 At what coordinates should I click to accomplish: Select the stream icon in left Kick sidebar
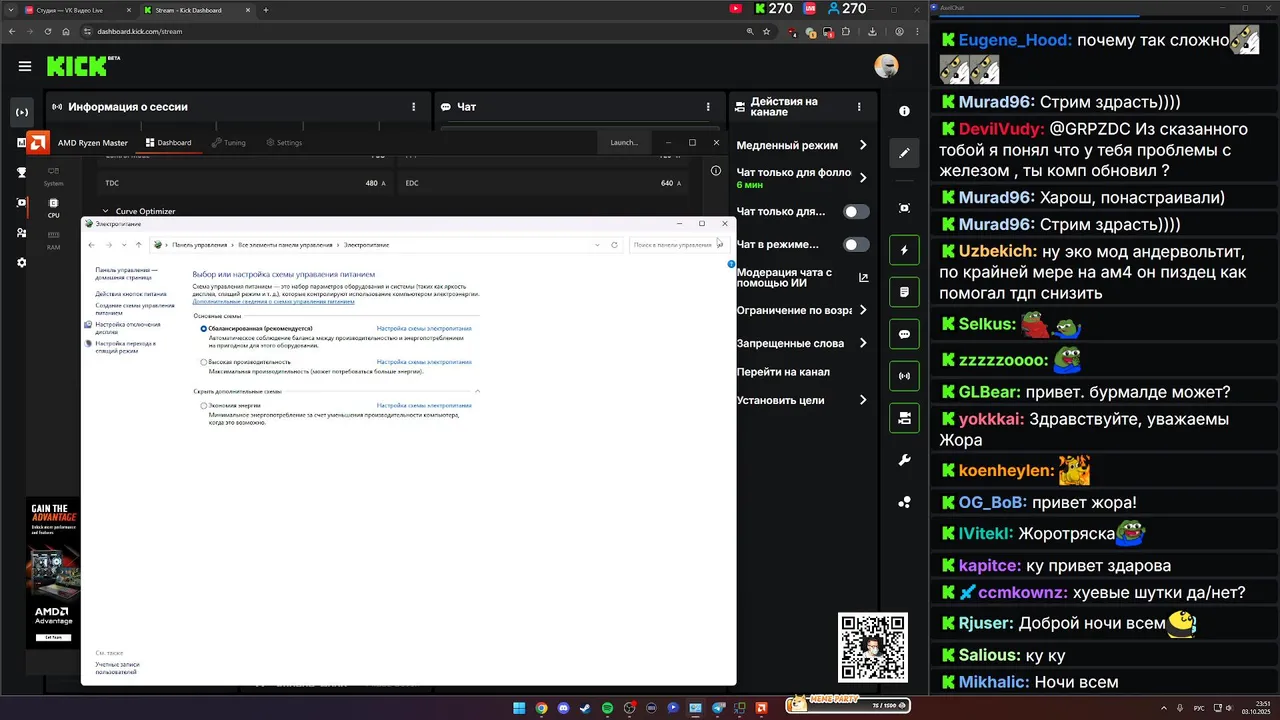click(21, 112)
